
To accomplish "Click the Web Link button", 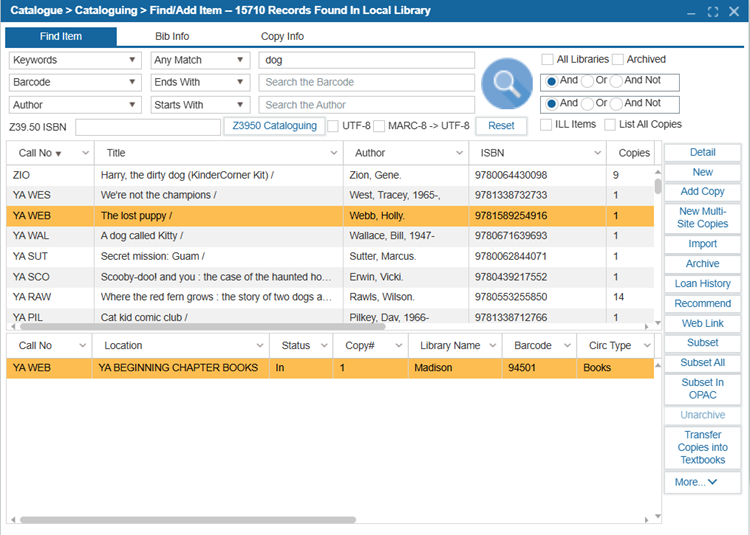I will pyautogui.click(x=702, y=324).
